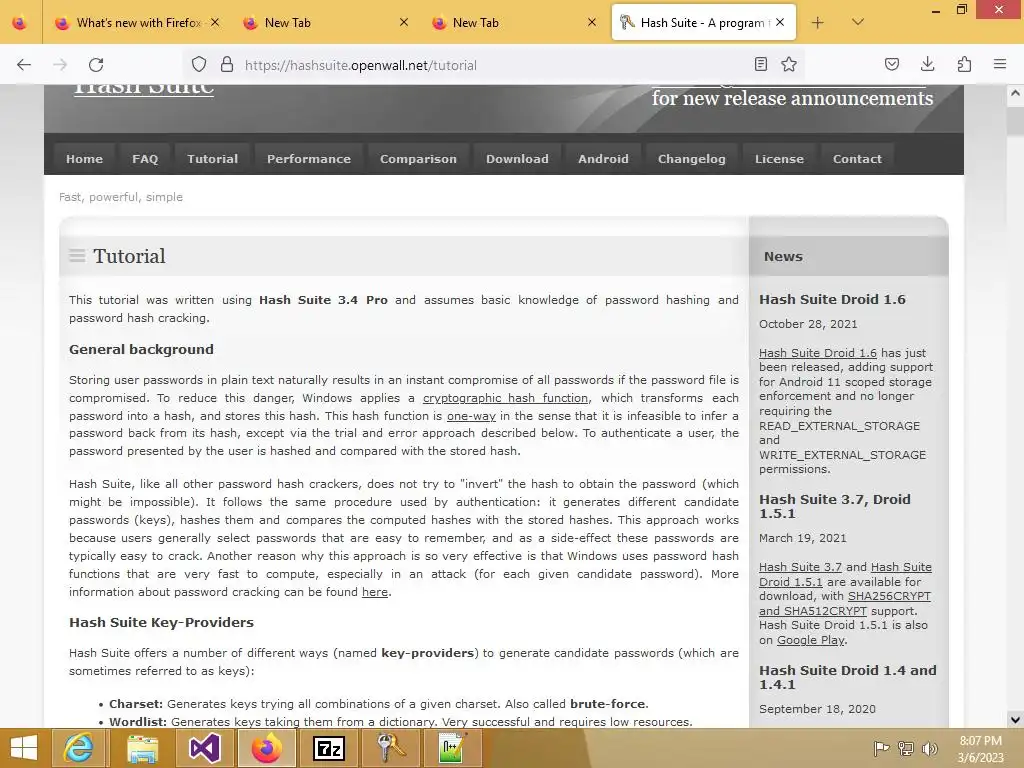This screenshot has width=1024, height=768.
Task: Follow the one-way link
Action: 471,416
